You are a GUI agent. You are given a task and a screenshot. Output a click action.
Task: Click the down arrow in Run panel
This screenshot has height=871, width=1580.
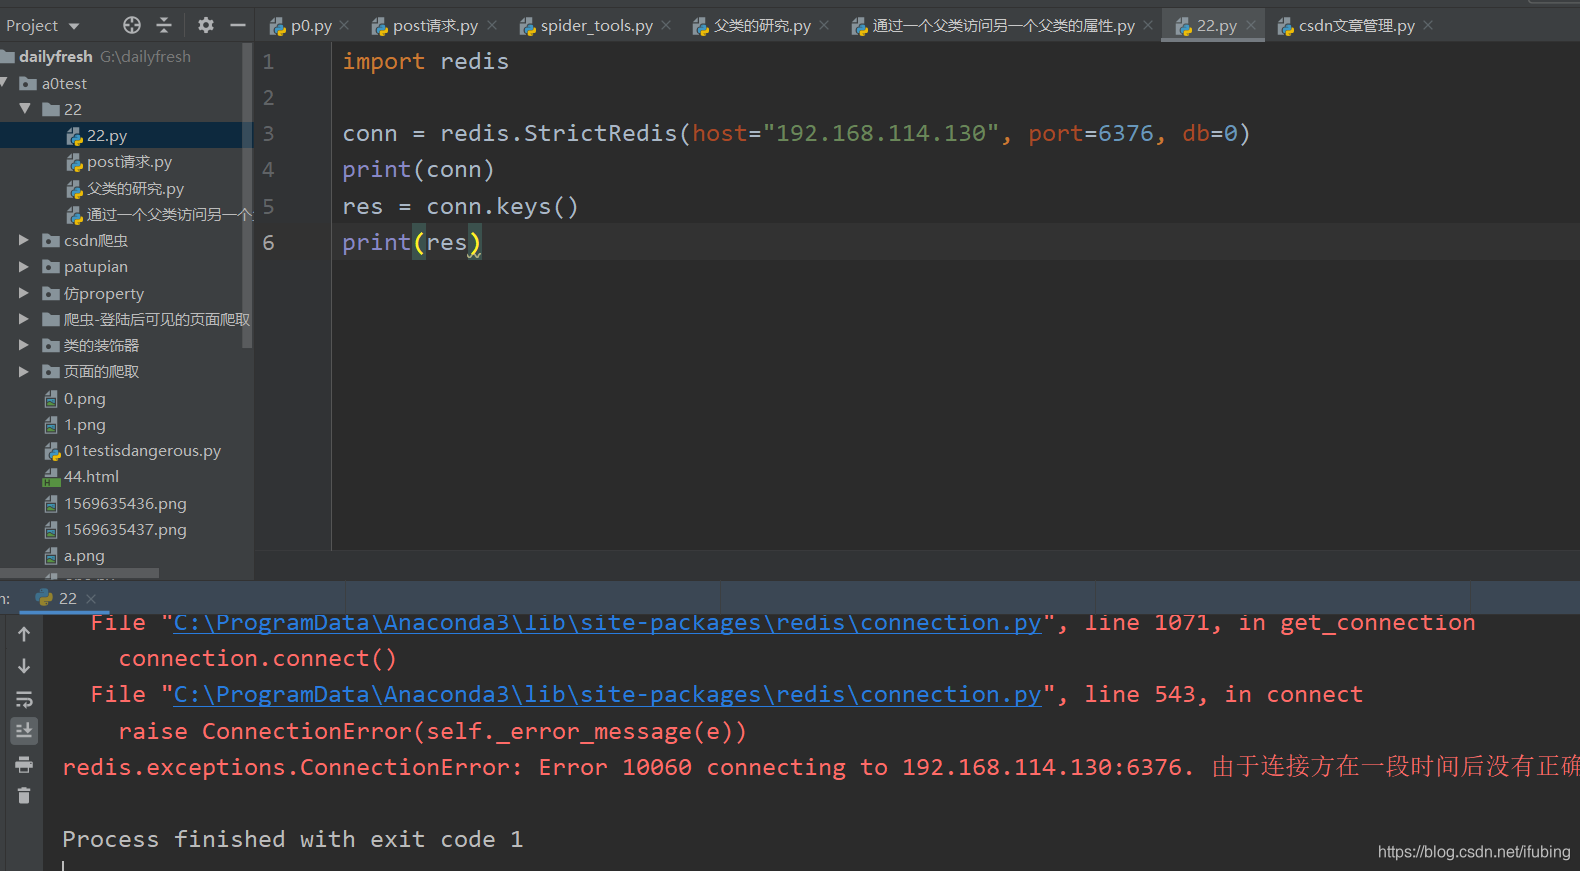pos(24,666)
